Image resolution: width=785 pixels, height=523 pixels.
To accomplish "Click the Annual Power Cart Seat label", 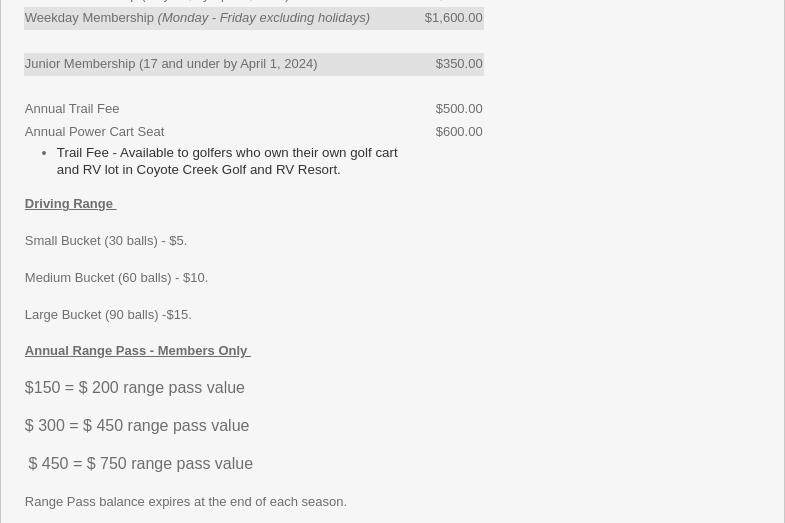I will click(x=94, y=131).
